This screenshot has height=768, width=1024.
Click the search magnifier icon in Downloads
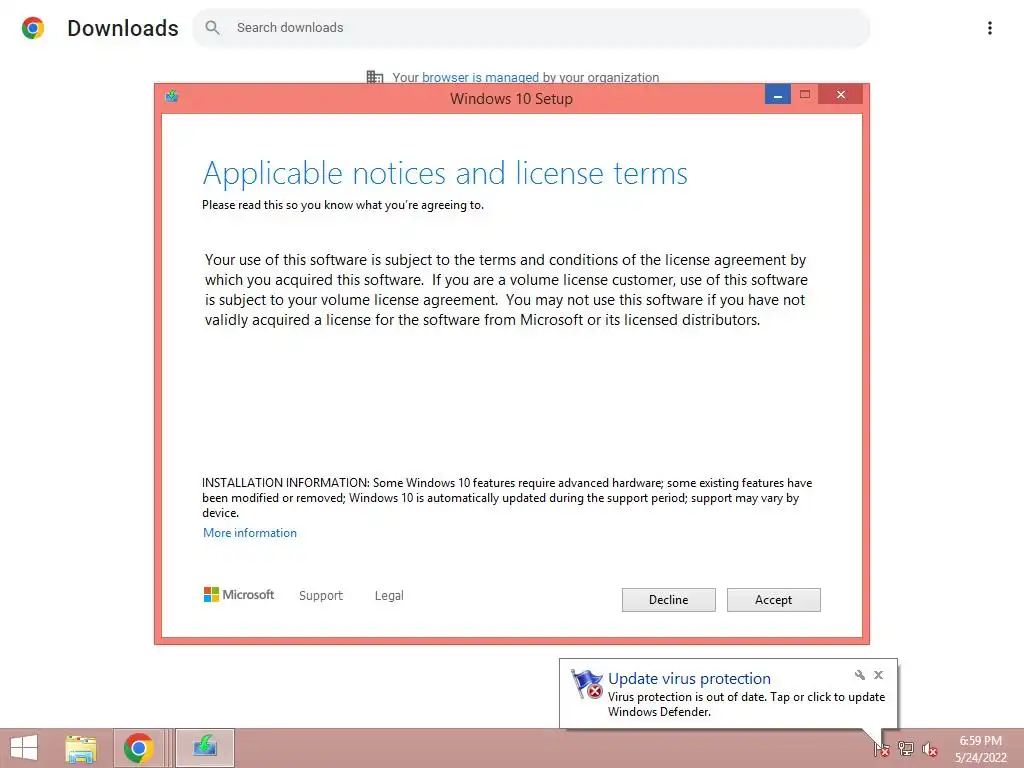[212, 27]
